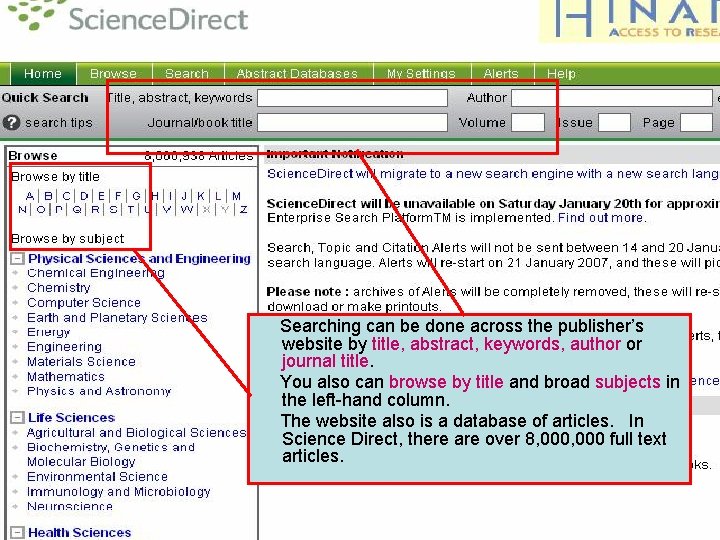The height and width of the screenshot is (540, 720).
Task: Click the Author search field
Action: 612,98
